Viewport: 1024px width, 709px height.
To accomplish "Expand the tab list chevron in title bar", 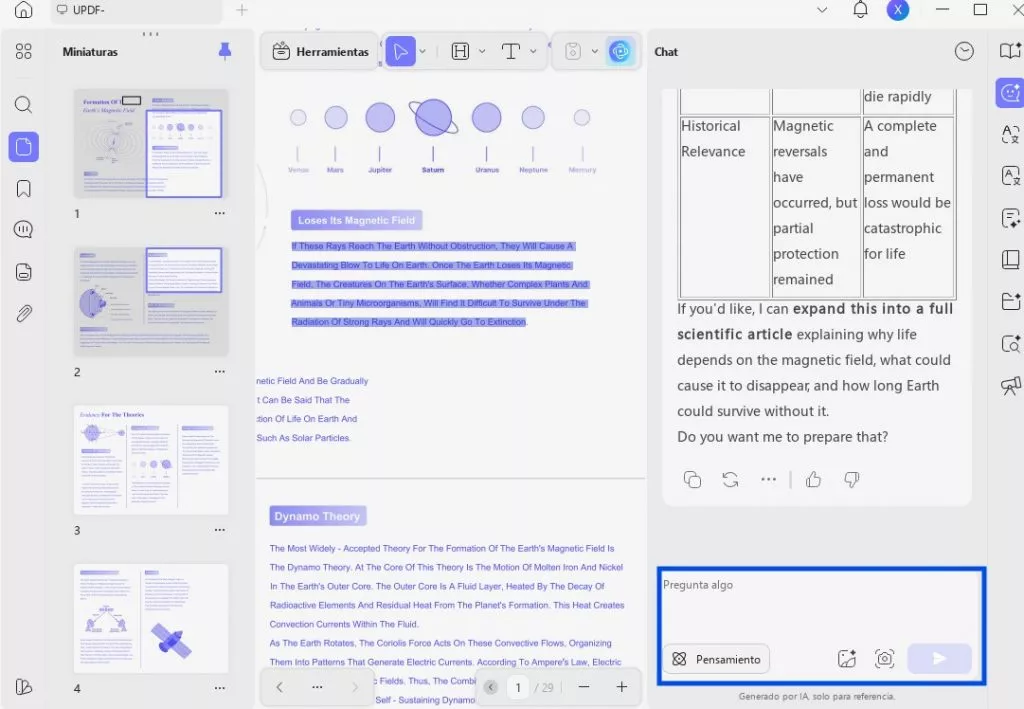I will (x=822, y=10).
